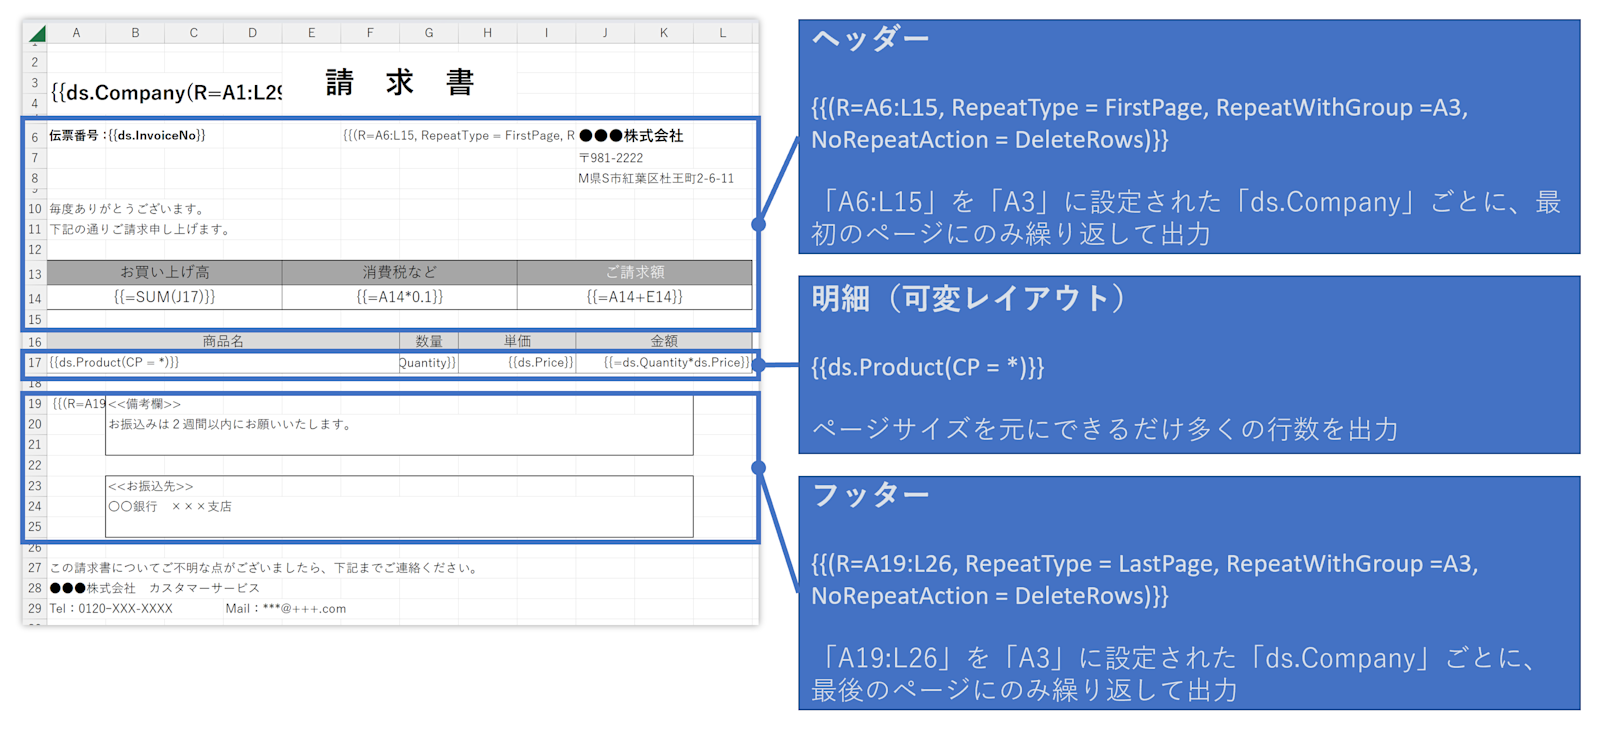This screenshot has height=732, width=1600.
Task: Click the ●●●株式会社 カスタマーサービス cell
Action: tap(154, 588)
